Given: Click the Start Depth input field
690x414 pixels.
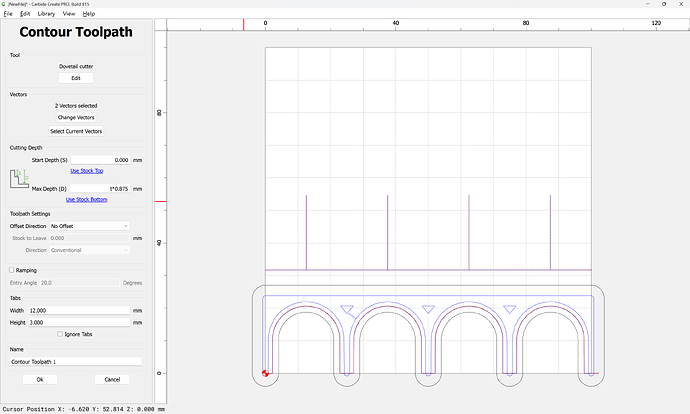Looking at the screenshot, I should 100,160.
